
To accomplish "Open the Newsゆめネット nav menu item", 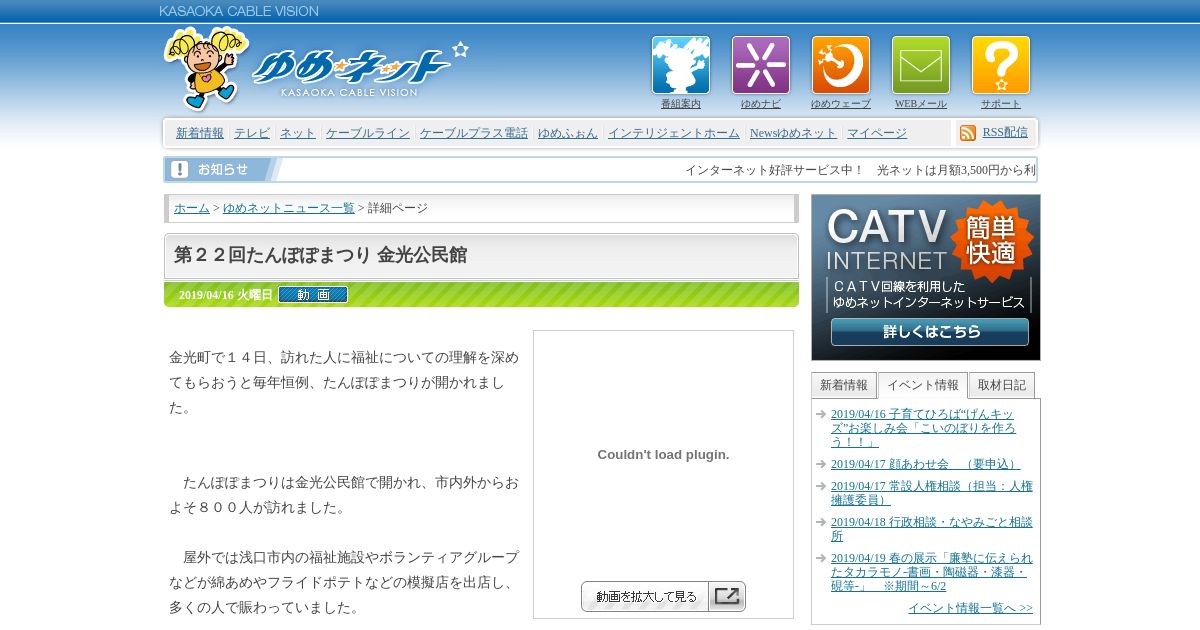I will 793,133.
